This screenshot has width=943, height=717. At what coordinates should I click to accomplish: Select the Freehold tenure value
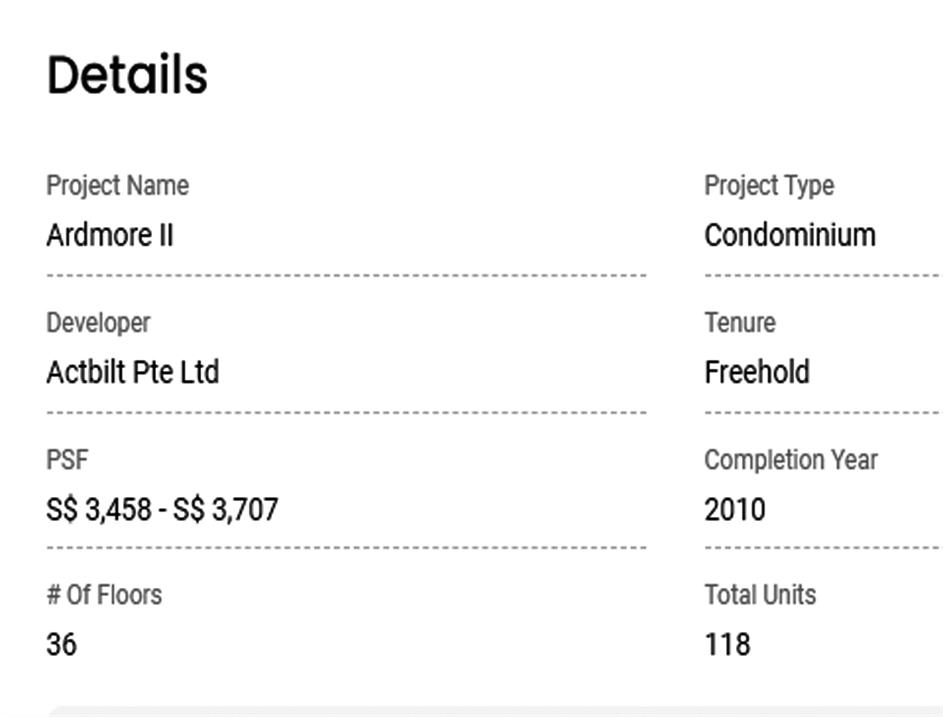point(757,373)
